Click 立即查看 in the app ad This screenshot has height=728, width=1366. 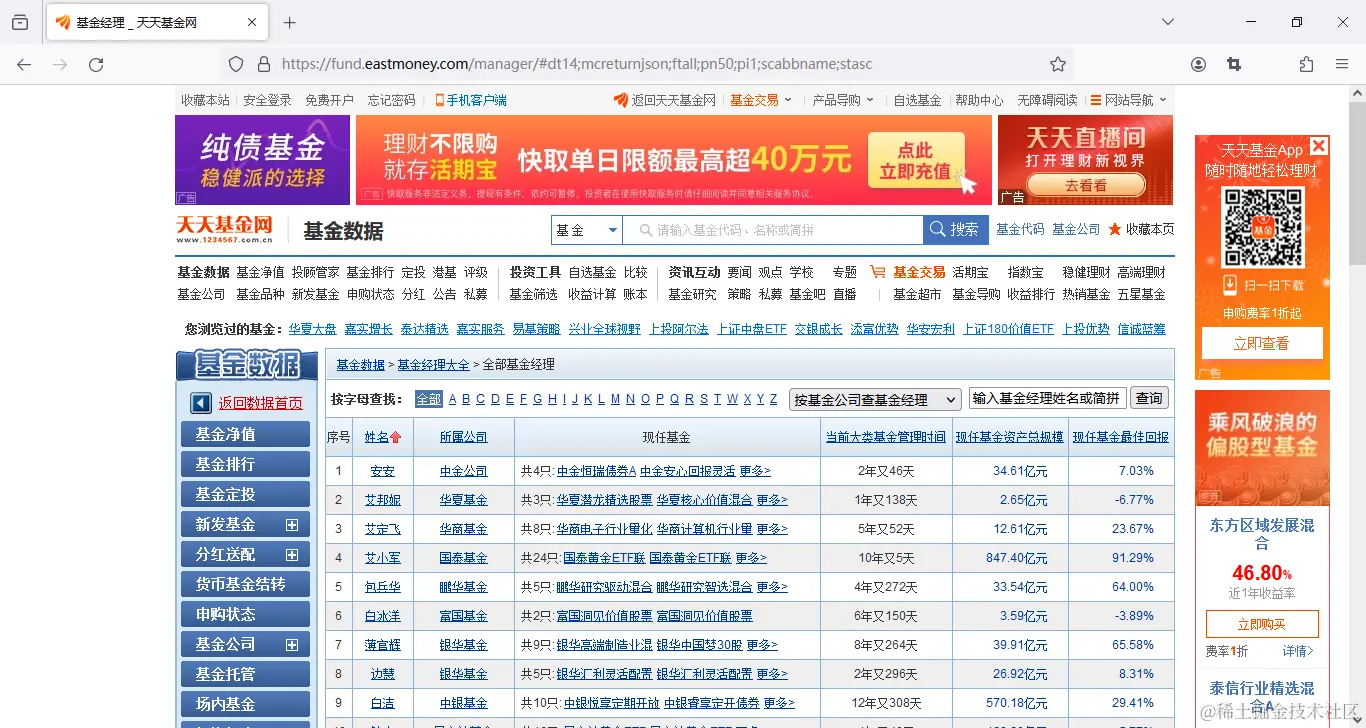(x=1262, y=343)
